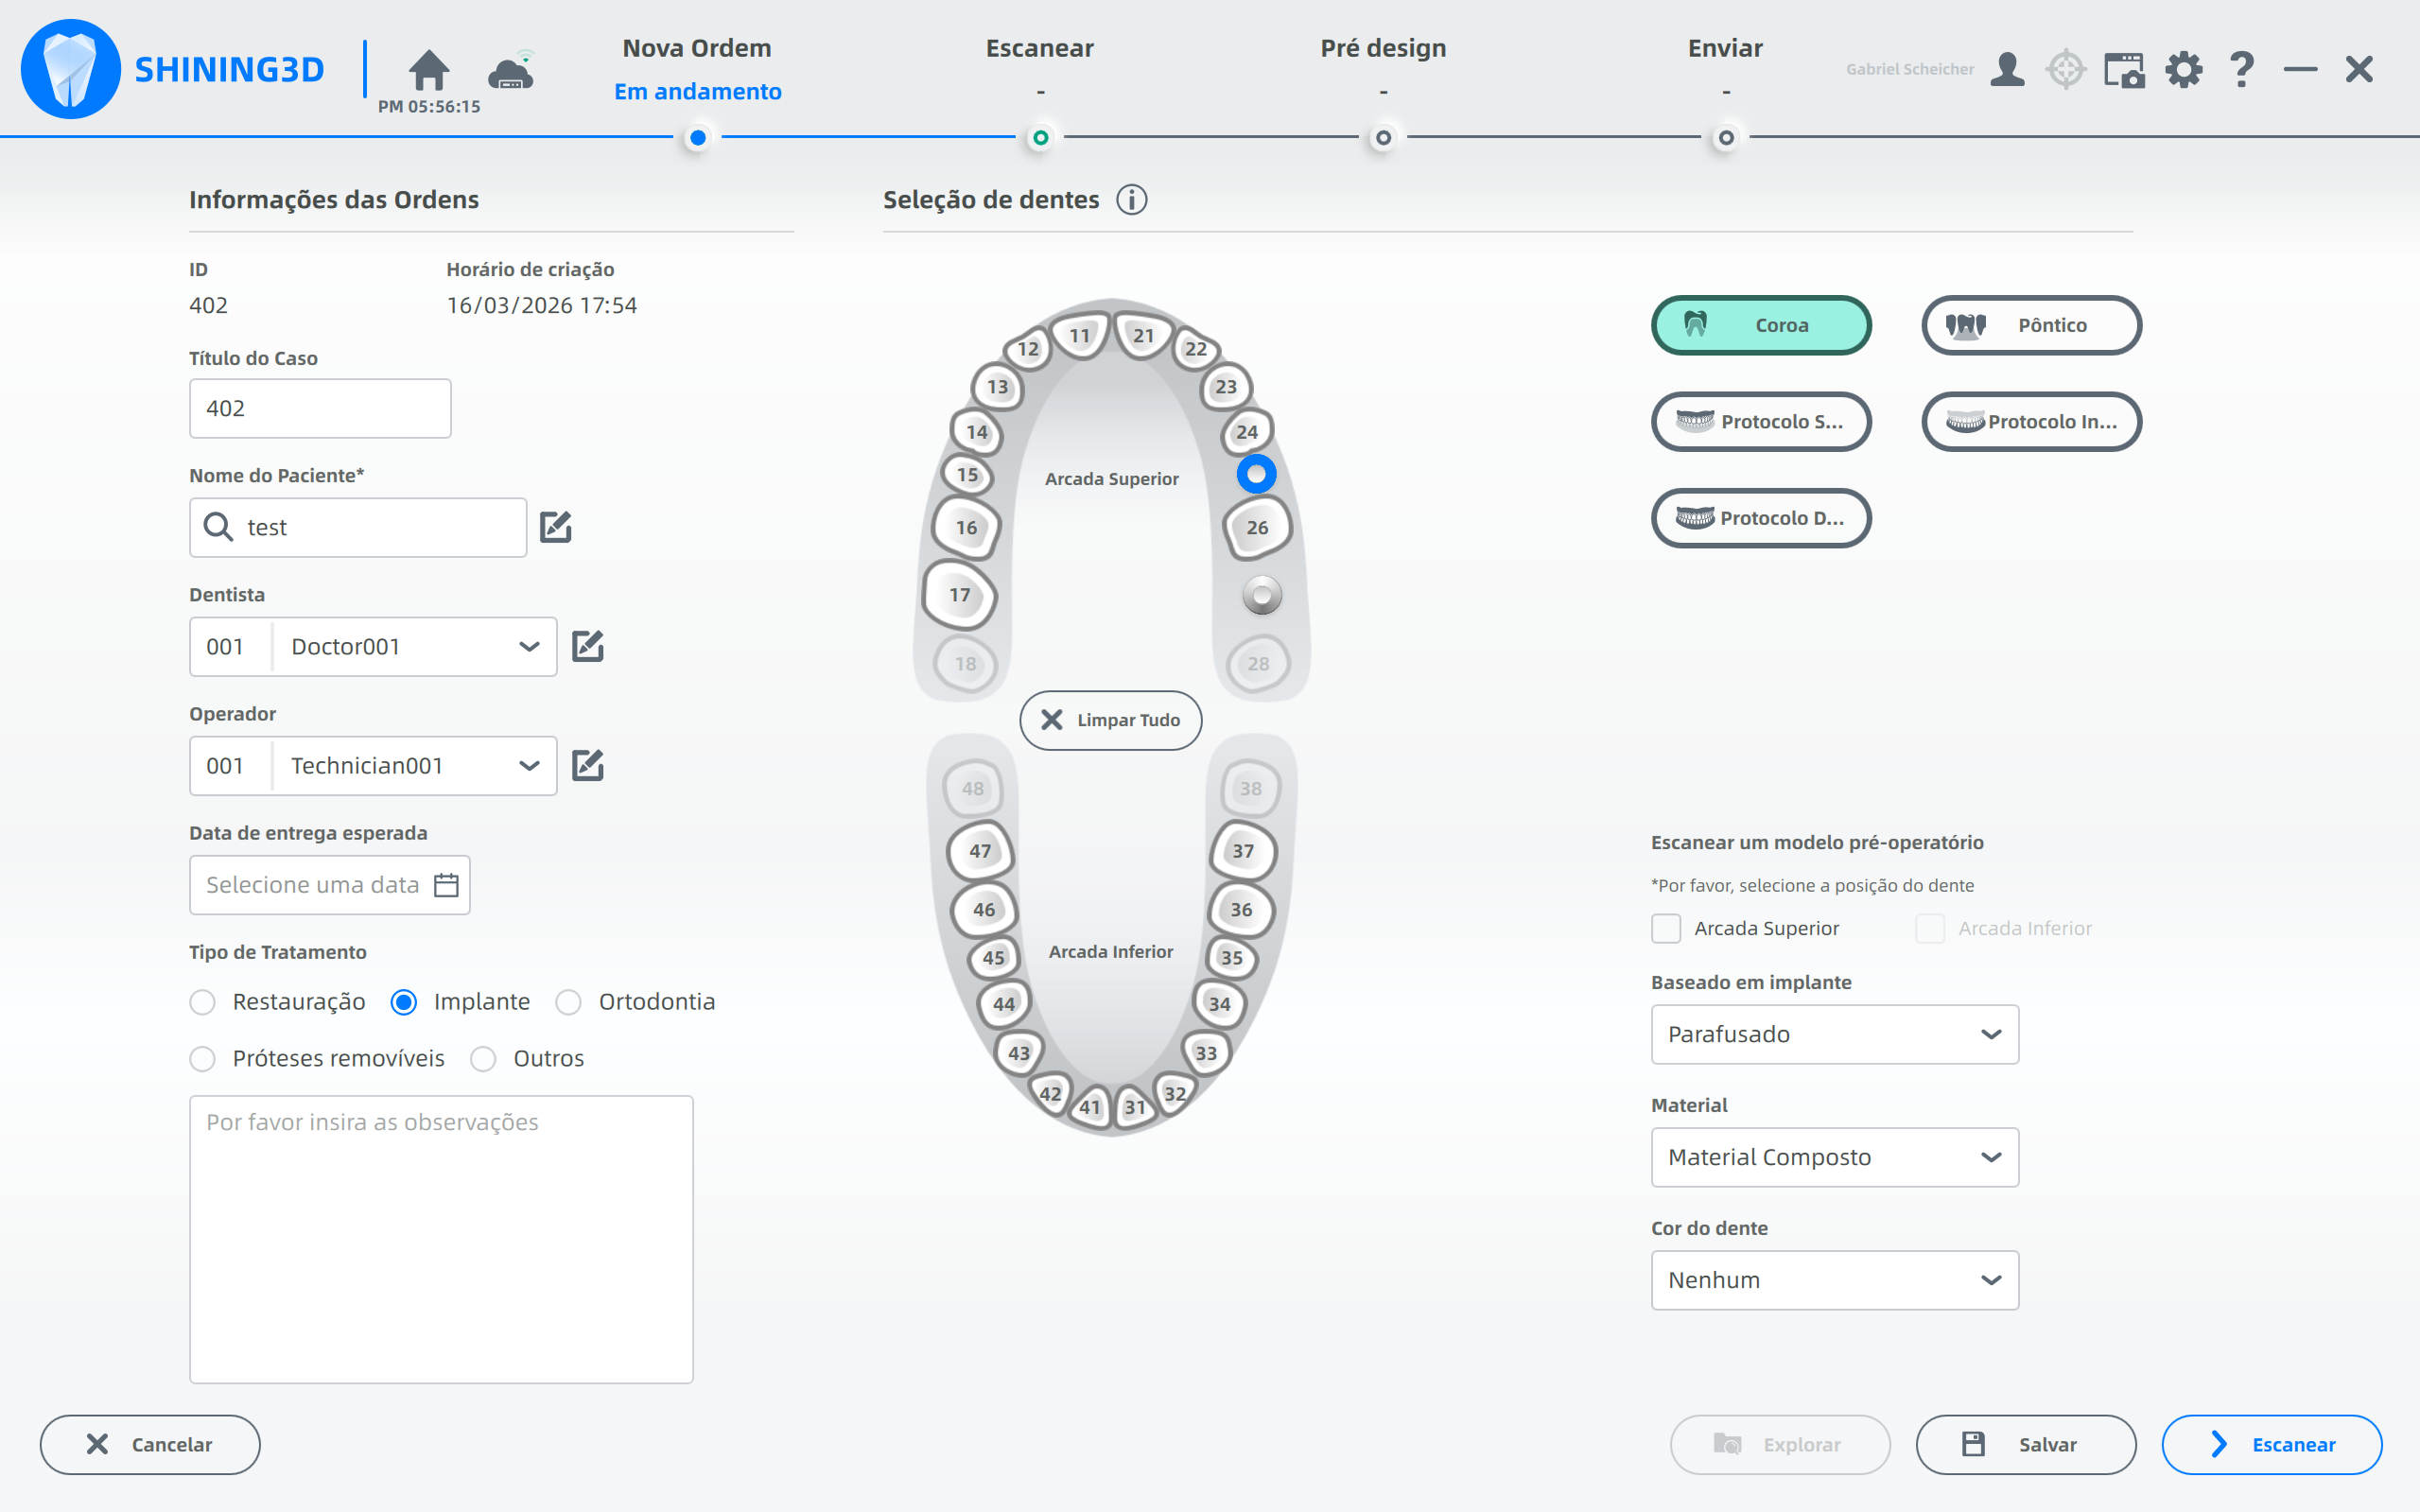Open the user account icon
Image resolution: width=2420 pixels, height=1512 pixels.
pos(2006,70)
